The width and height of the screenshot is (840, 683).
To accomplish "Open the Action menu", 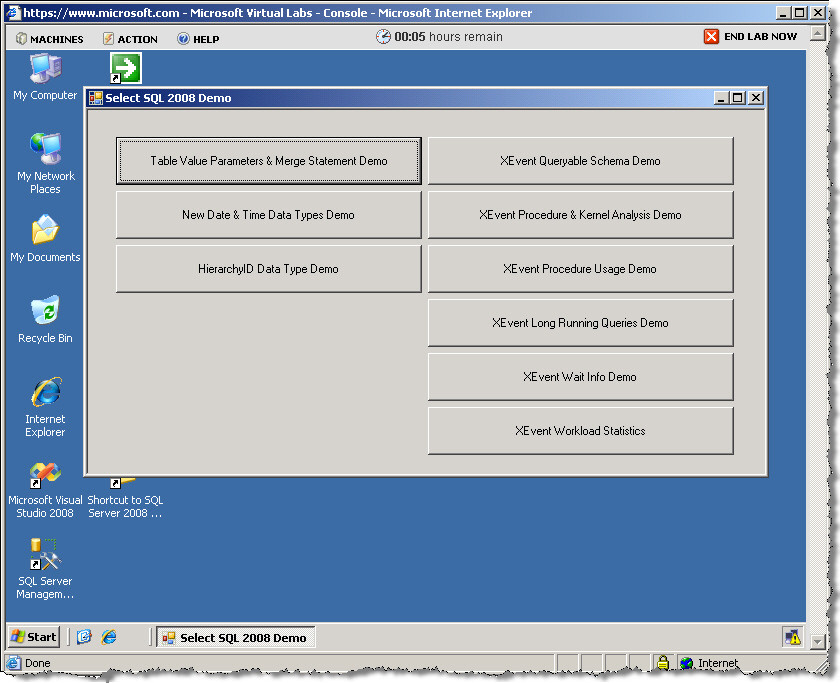I will tap(130, 39).
